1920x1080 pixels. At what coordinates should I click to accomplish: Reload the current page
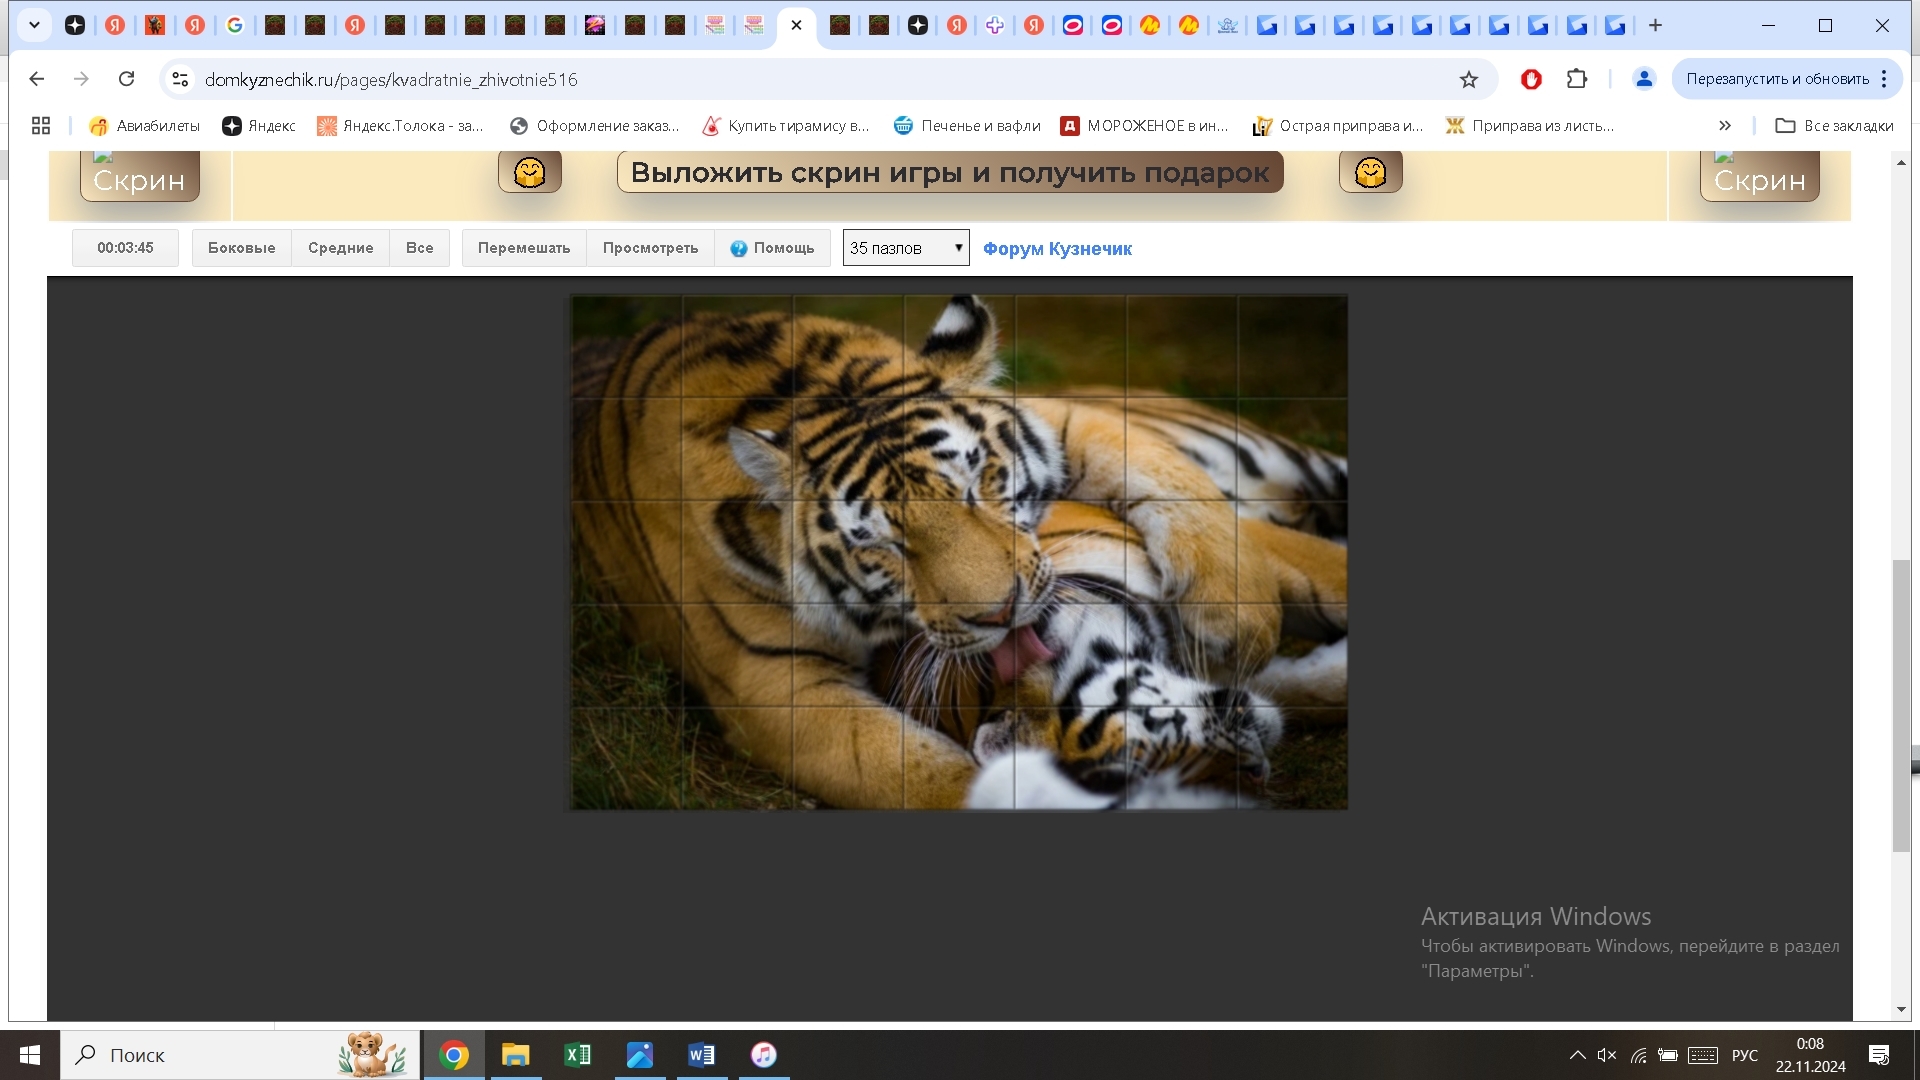coord(126,79)
